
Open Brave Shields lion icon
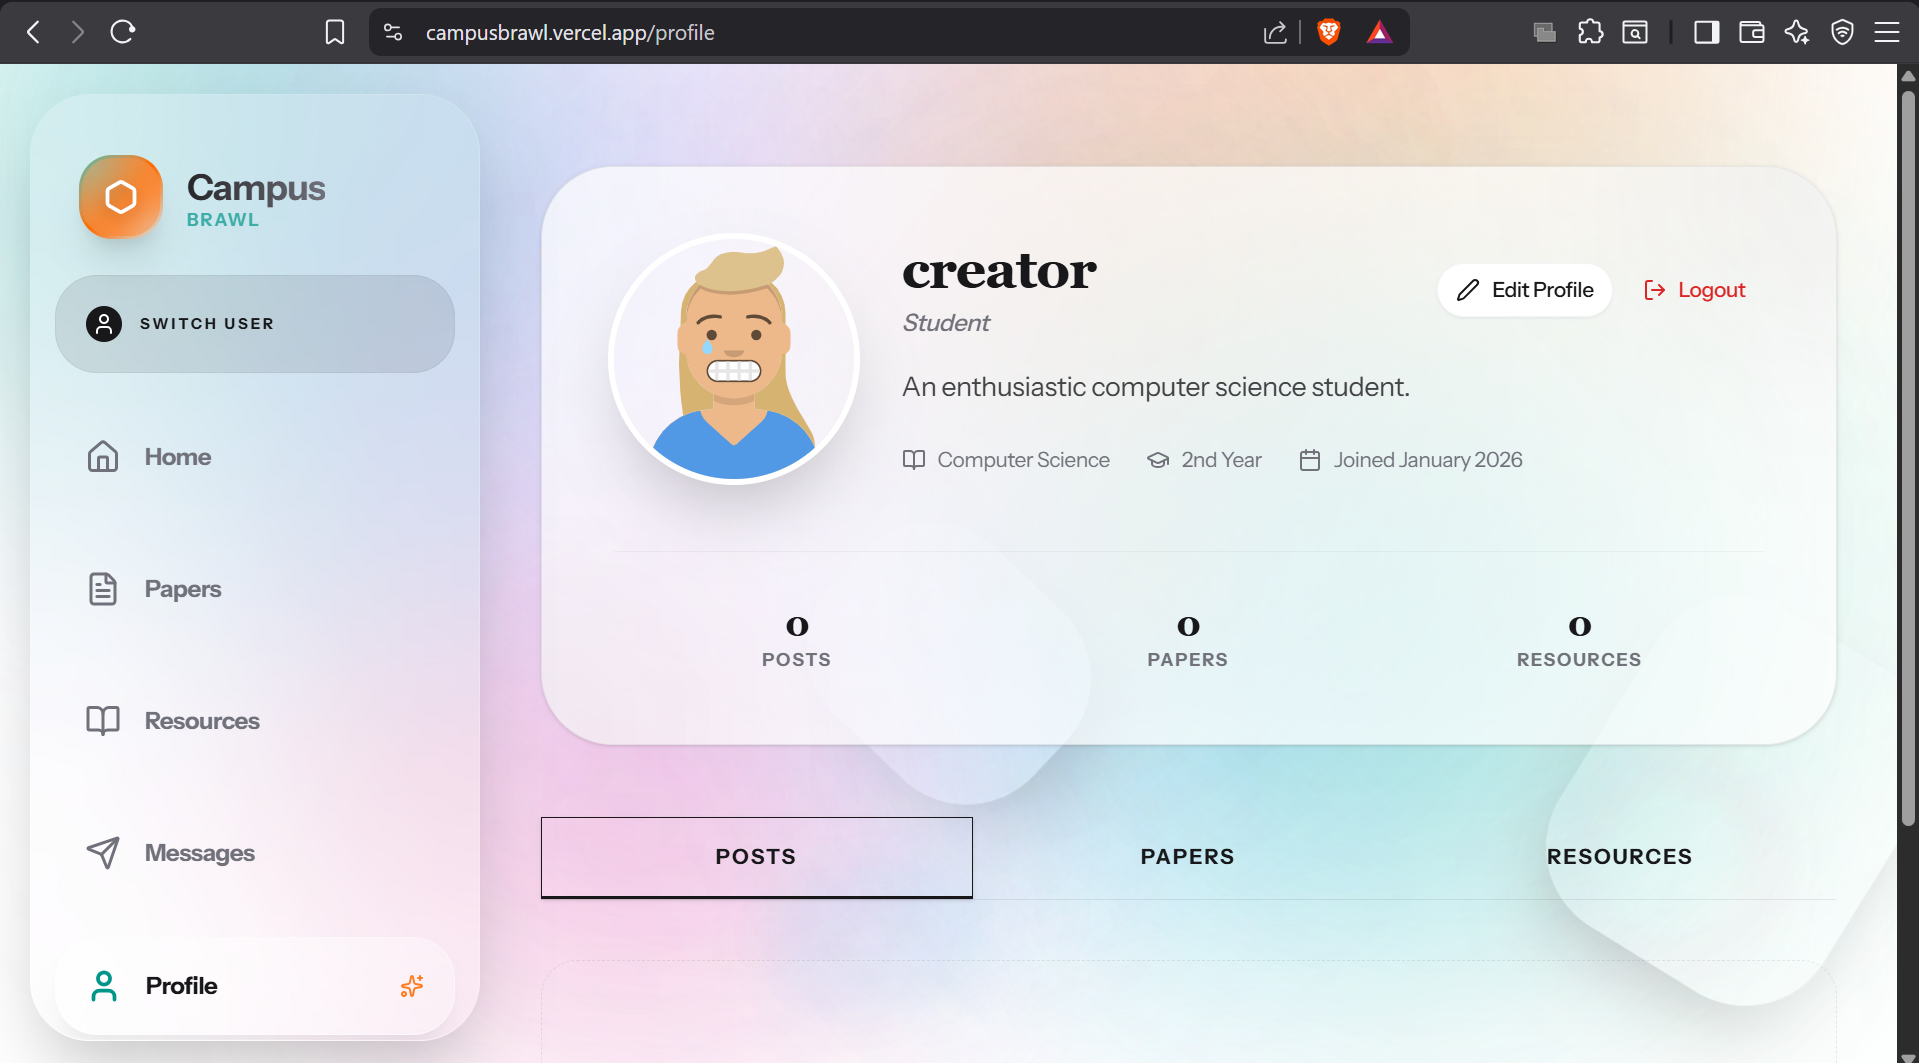[1329, 32]
